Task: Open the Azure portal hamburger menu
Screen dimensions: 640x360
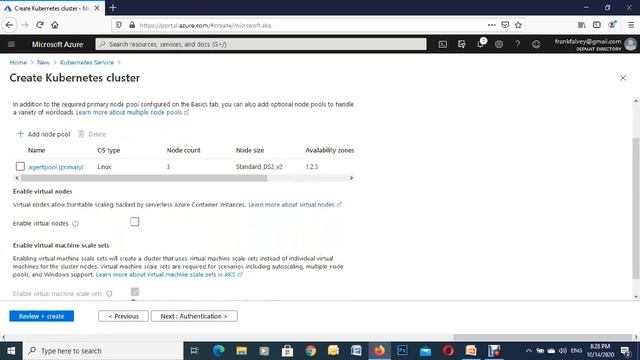Action: point(11,44)
